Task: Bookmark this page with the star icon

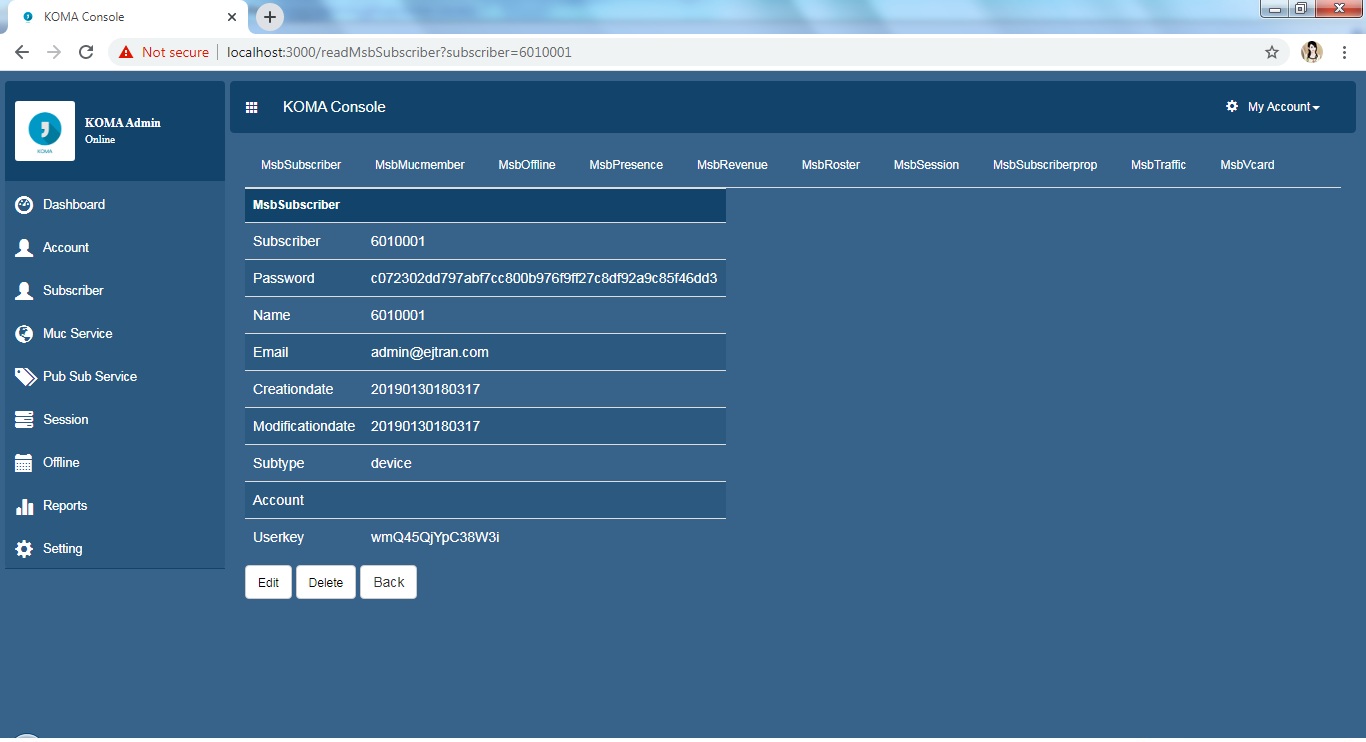Action: tap(1271, 51)
